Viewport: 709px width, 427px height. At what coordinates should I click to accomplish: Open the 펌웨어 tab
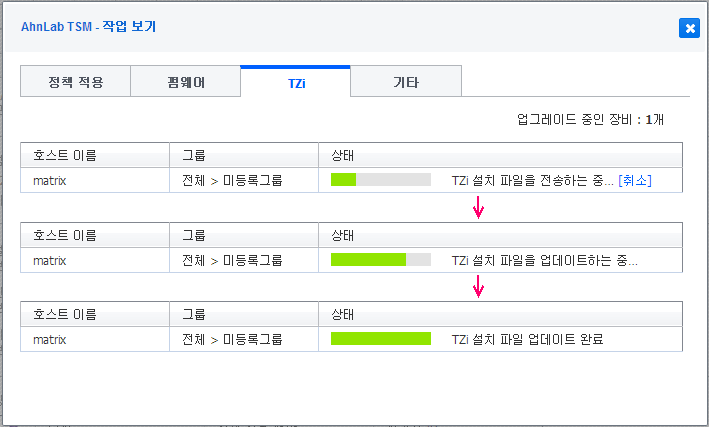point(185,82)
